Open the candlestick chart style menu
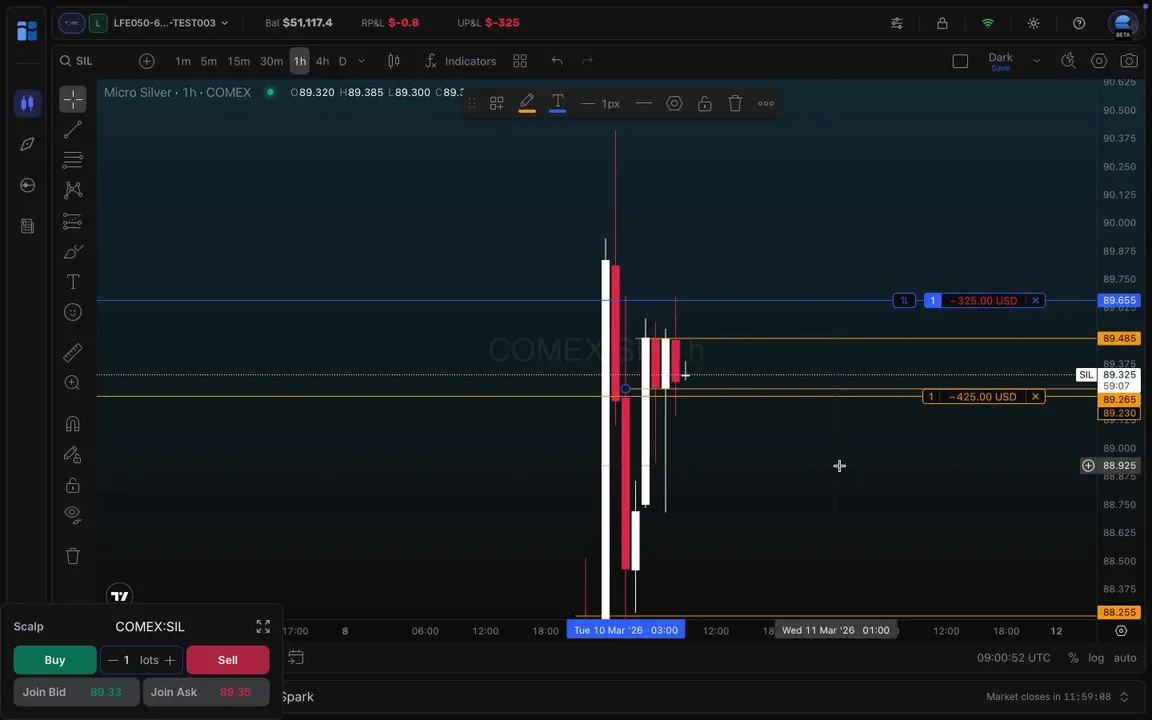The height and width of the screenshot is (720, 1152). pyautogui.click(x=394, y=61)
